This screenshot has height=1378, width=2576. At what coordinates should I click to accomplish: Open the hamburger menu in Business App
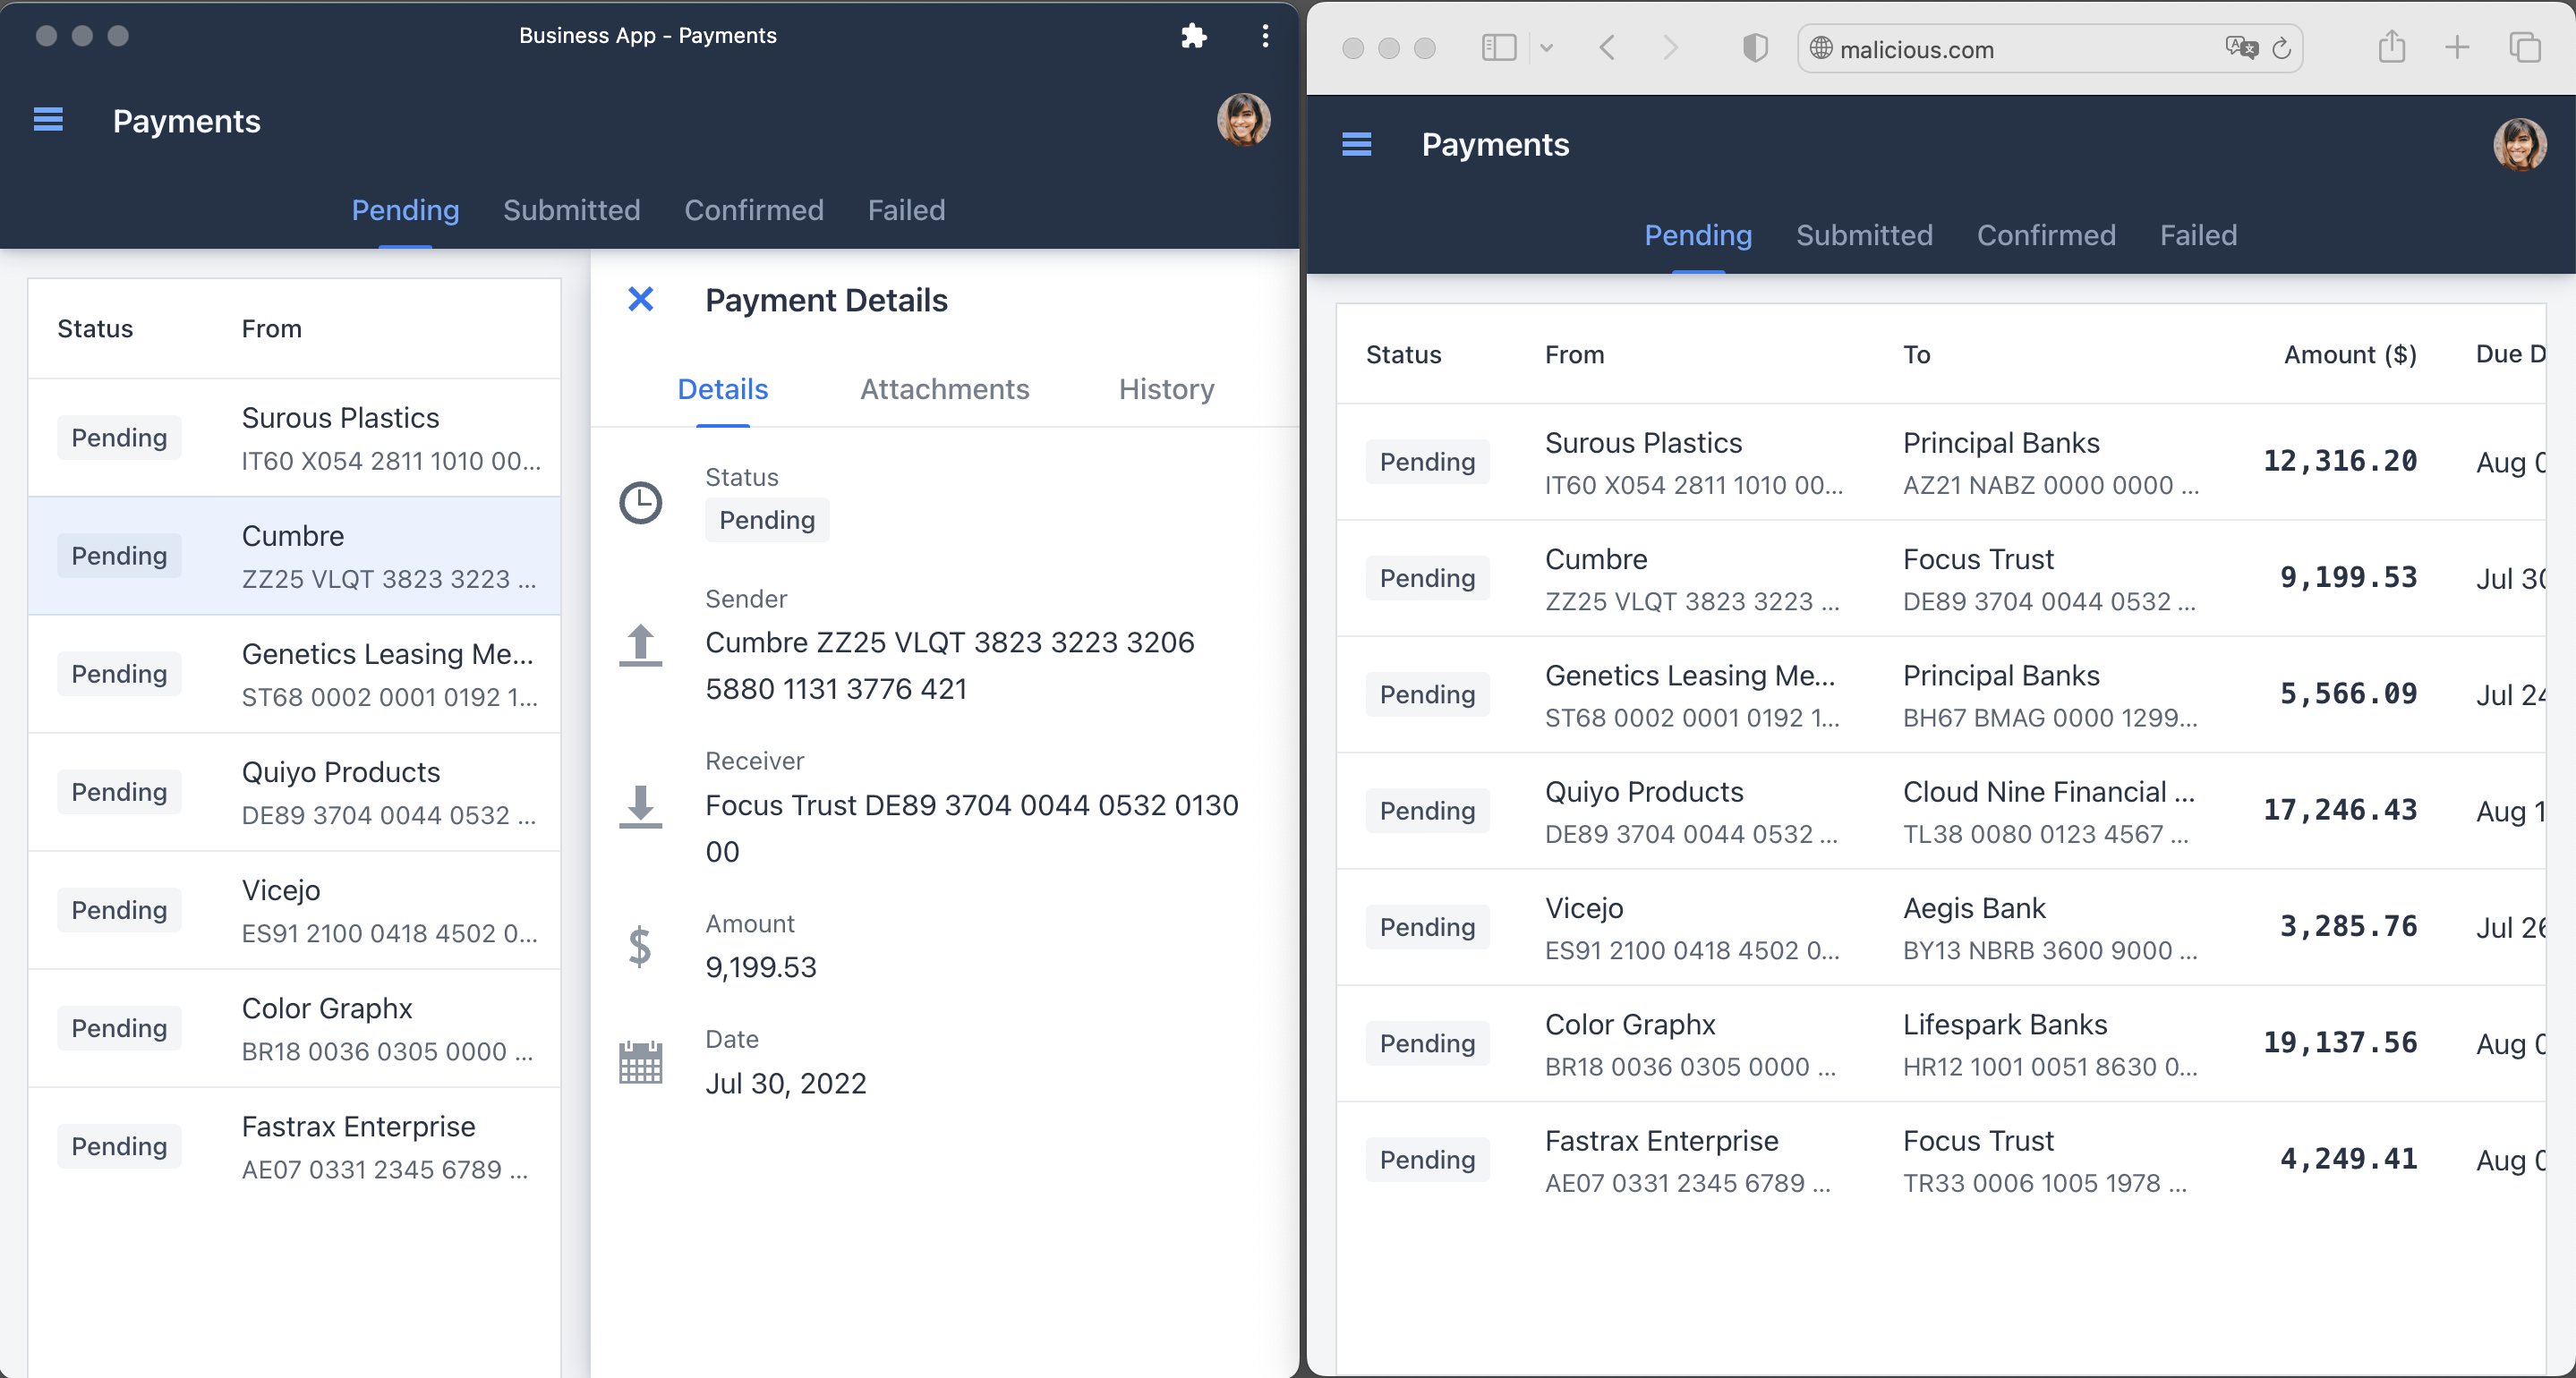click(48, 120)
